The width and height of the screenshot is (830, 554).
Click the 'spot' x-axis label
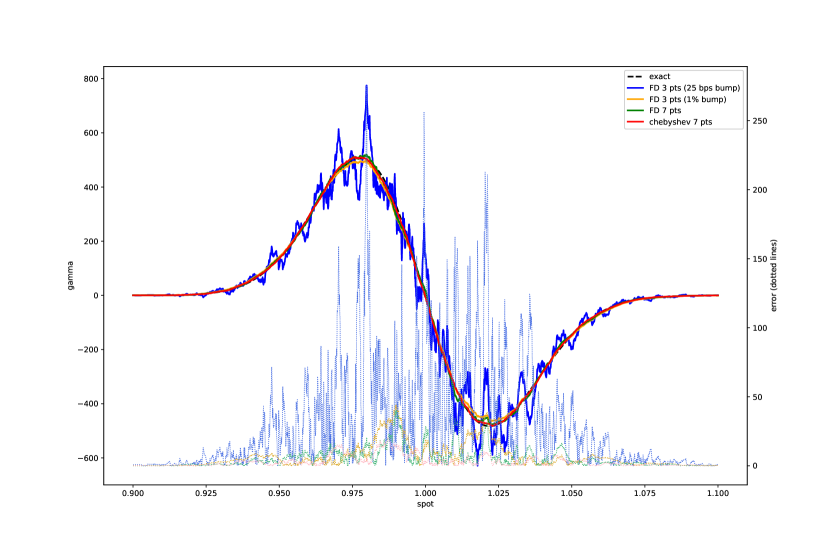[x=425, y=504]
